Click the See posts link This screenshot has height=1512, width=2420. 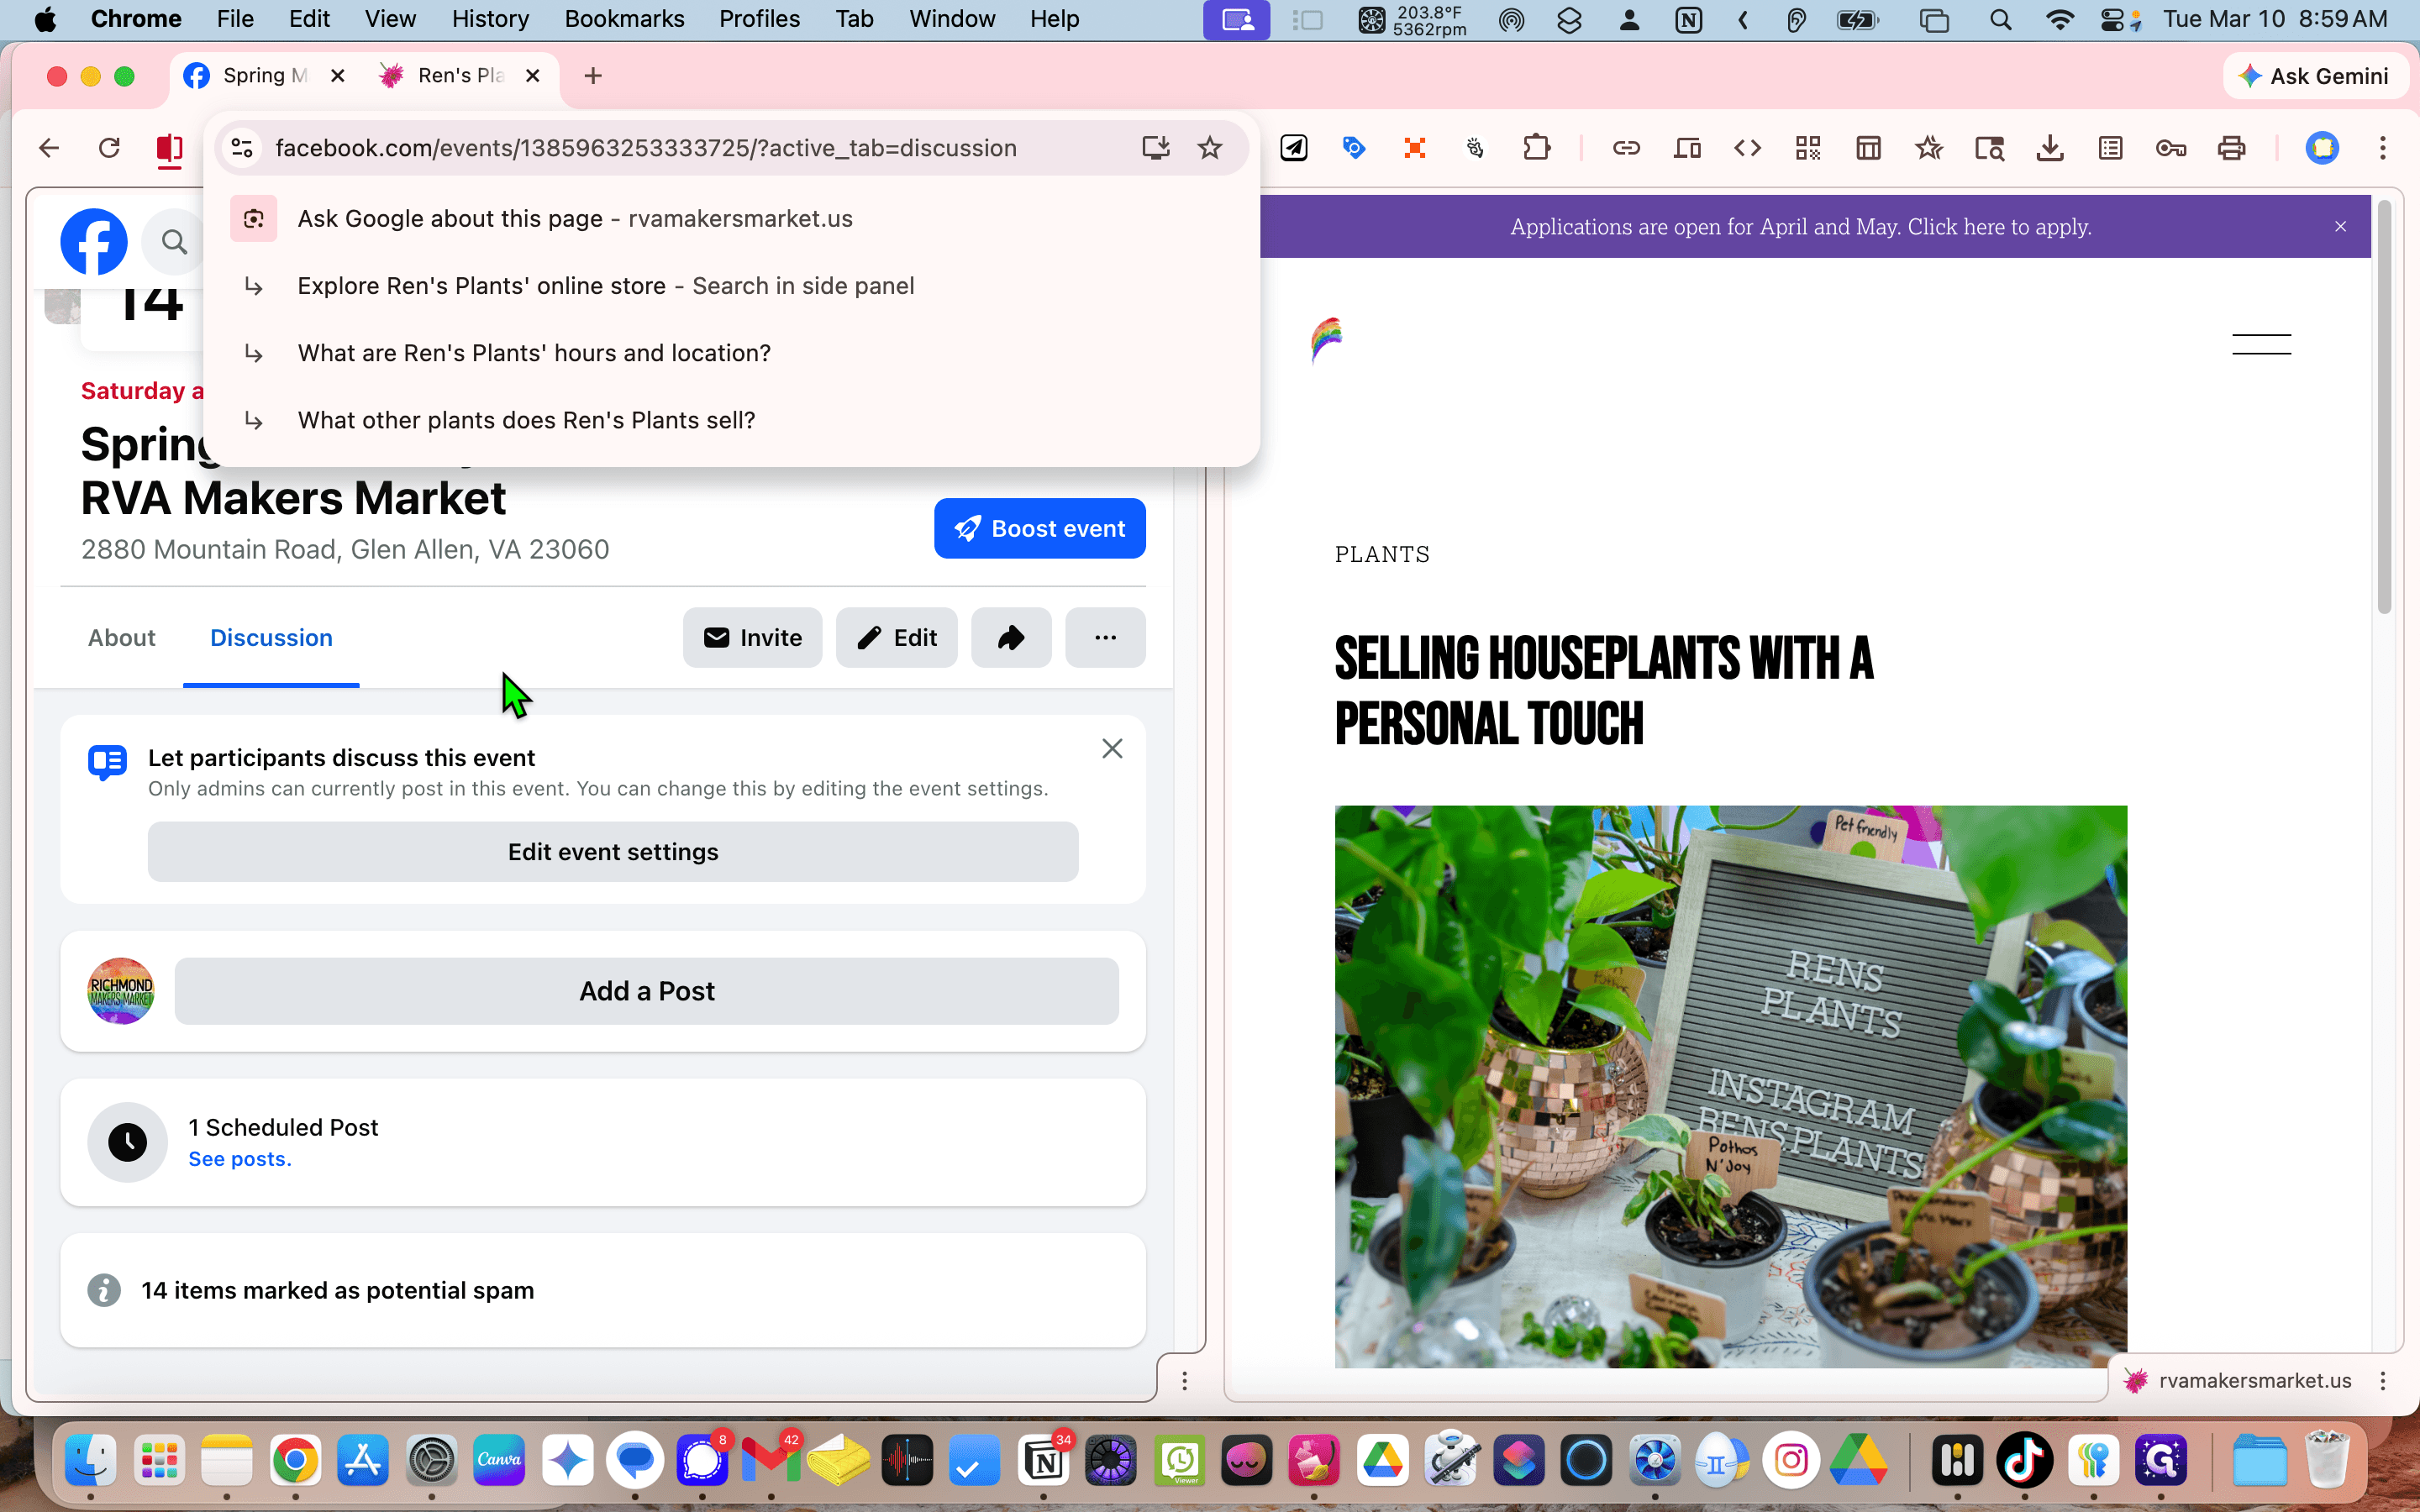tap(240, 1159)
